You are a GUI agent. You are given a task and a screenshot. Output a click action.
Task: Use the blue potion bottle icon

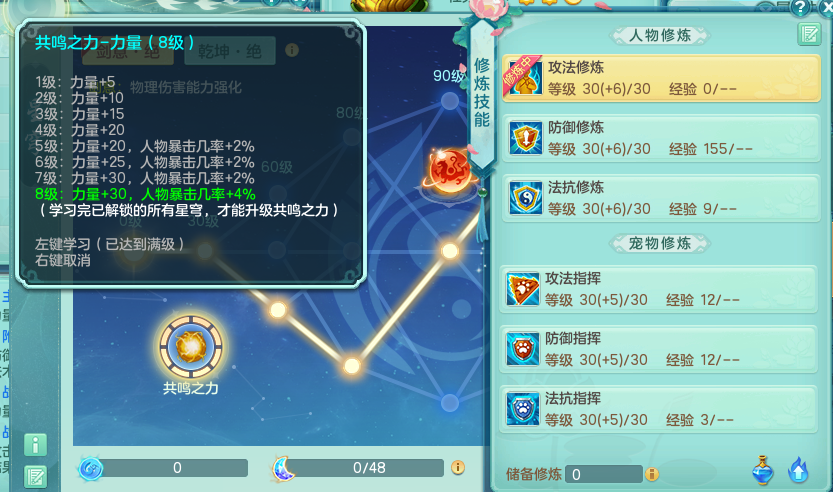pos(762,470)
